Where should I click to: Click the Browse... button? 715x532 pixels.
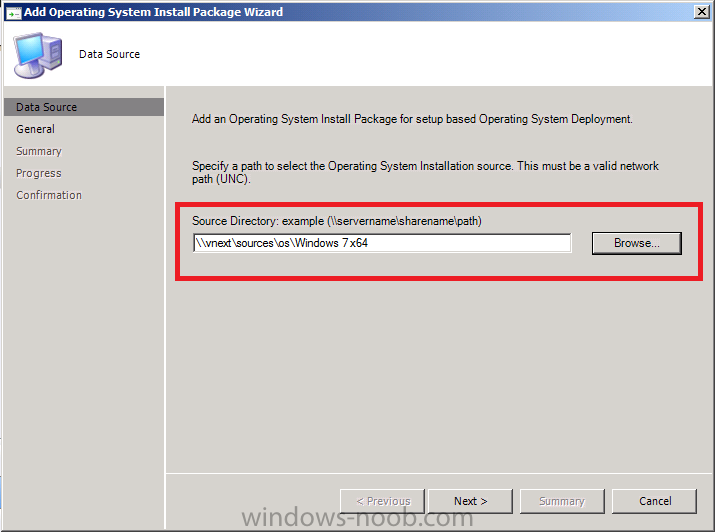(x=637, y=243)
